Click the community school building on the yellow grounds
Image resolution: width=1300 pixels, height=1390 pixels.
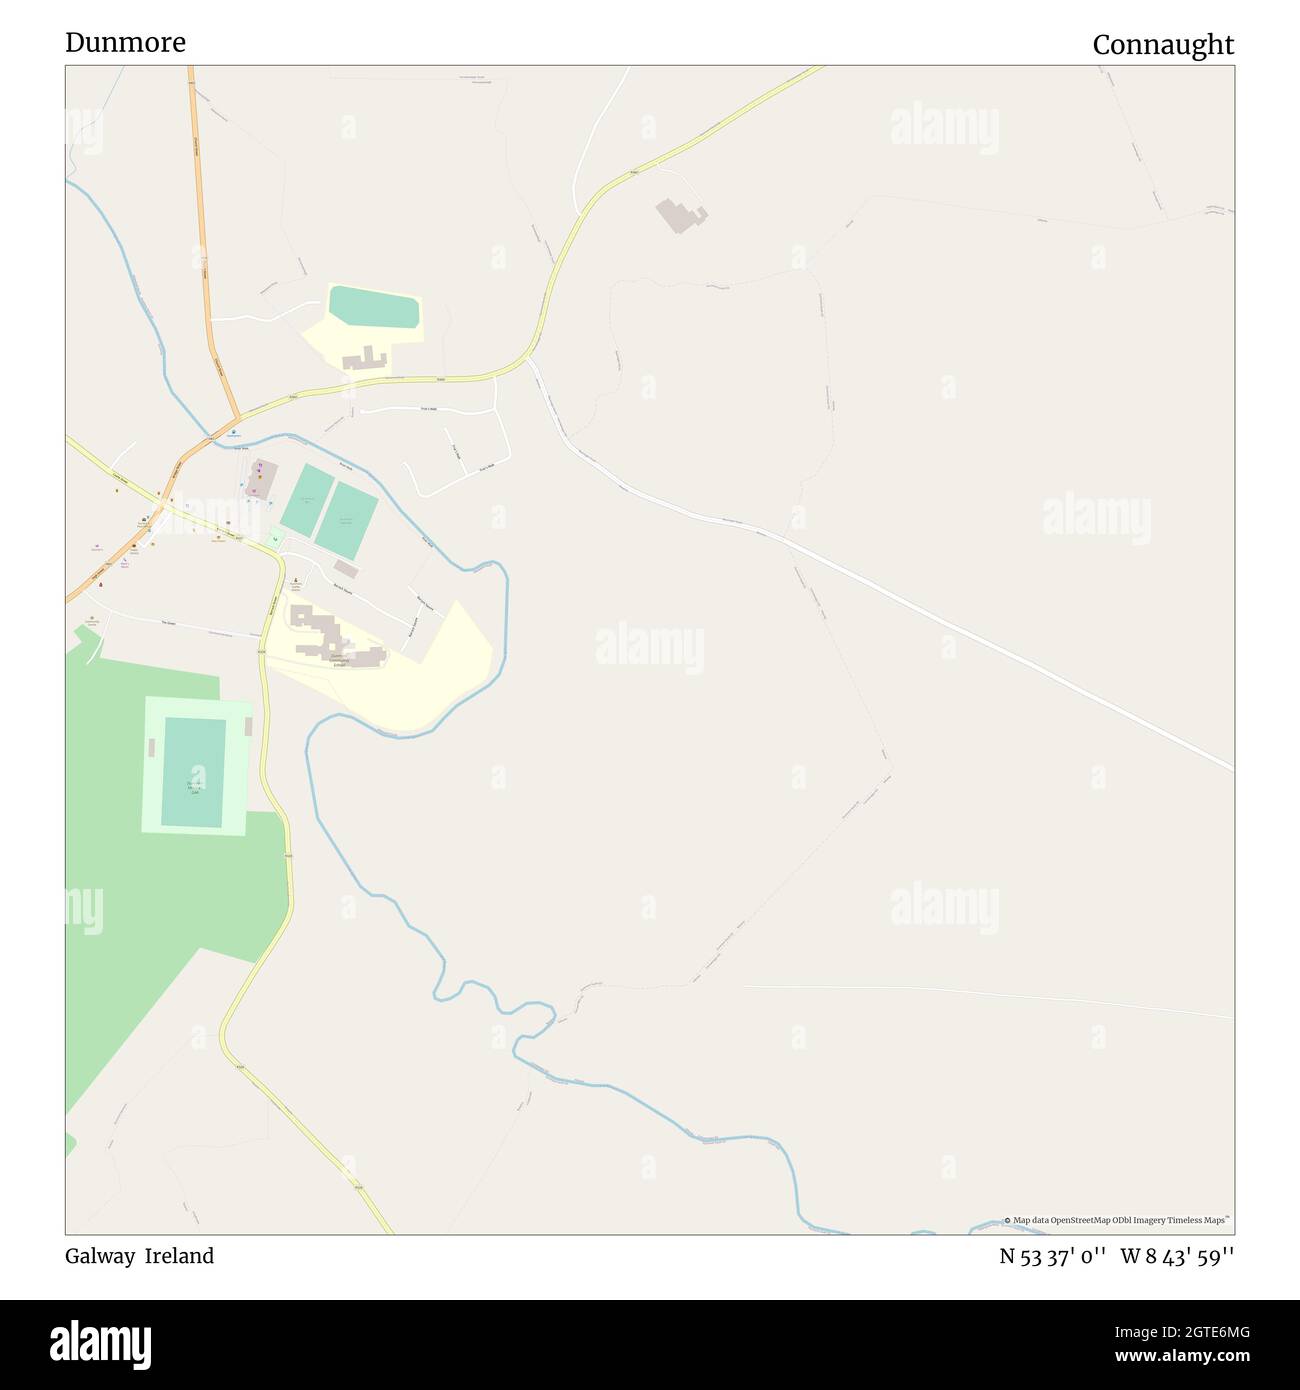pos(337,637)
